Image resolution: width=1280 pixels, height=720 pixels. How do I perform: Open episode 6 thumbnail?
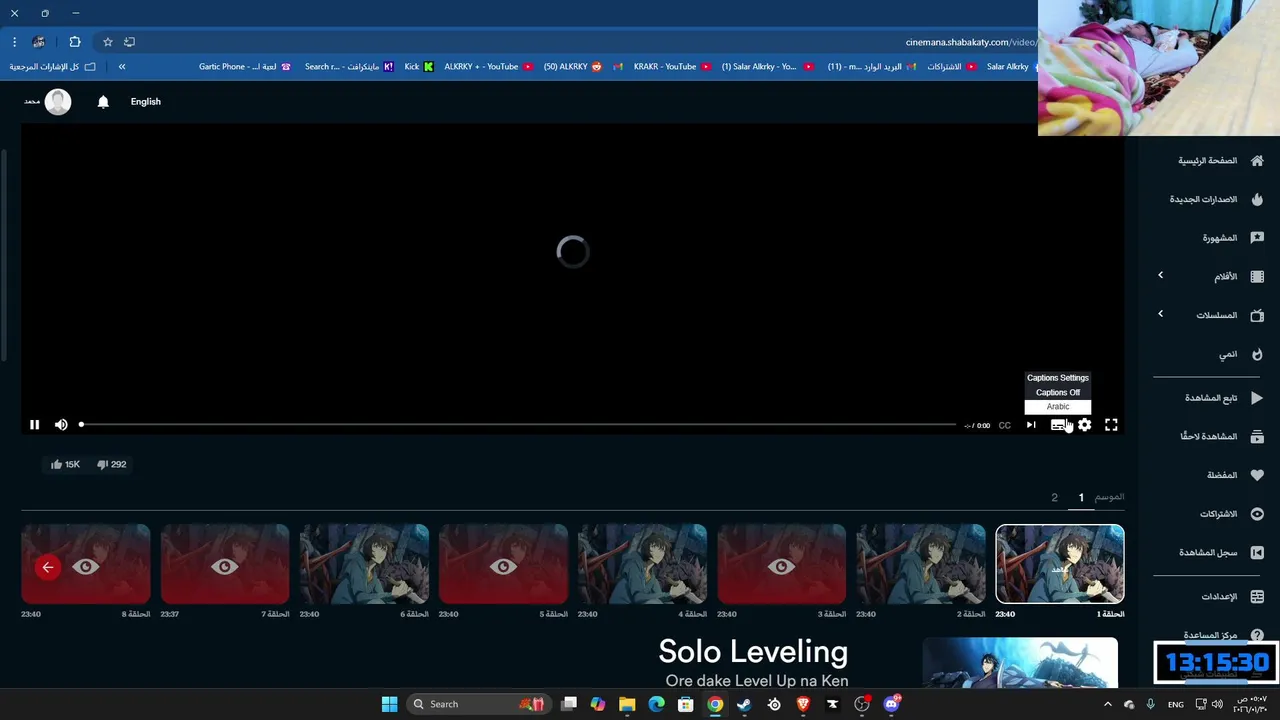tap(364, 564)
